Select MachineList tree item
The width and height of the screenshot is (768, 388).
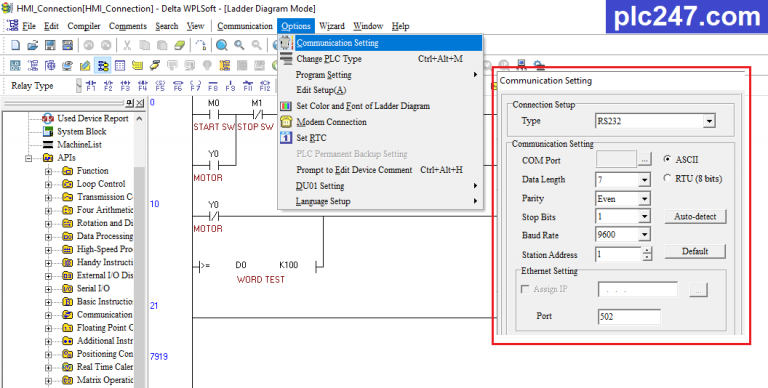[x=79, y=145]
